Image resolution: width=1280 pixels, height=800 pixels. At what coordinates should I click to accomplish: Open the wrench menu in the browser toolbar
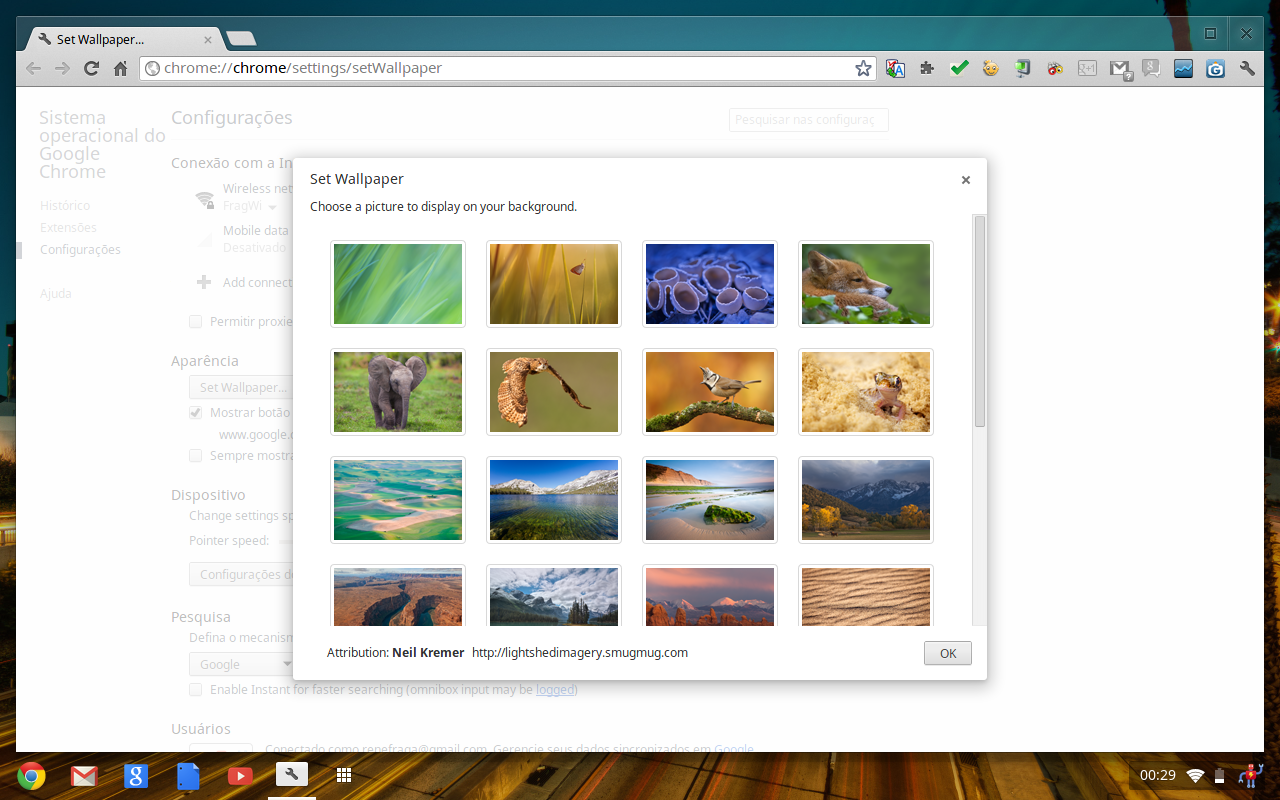(x=1247, y=69)
